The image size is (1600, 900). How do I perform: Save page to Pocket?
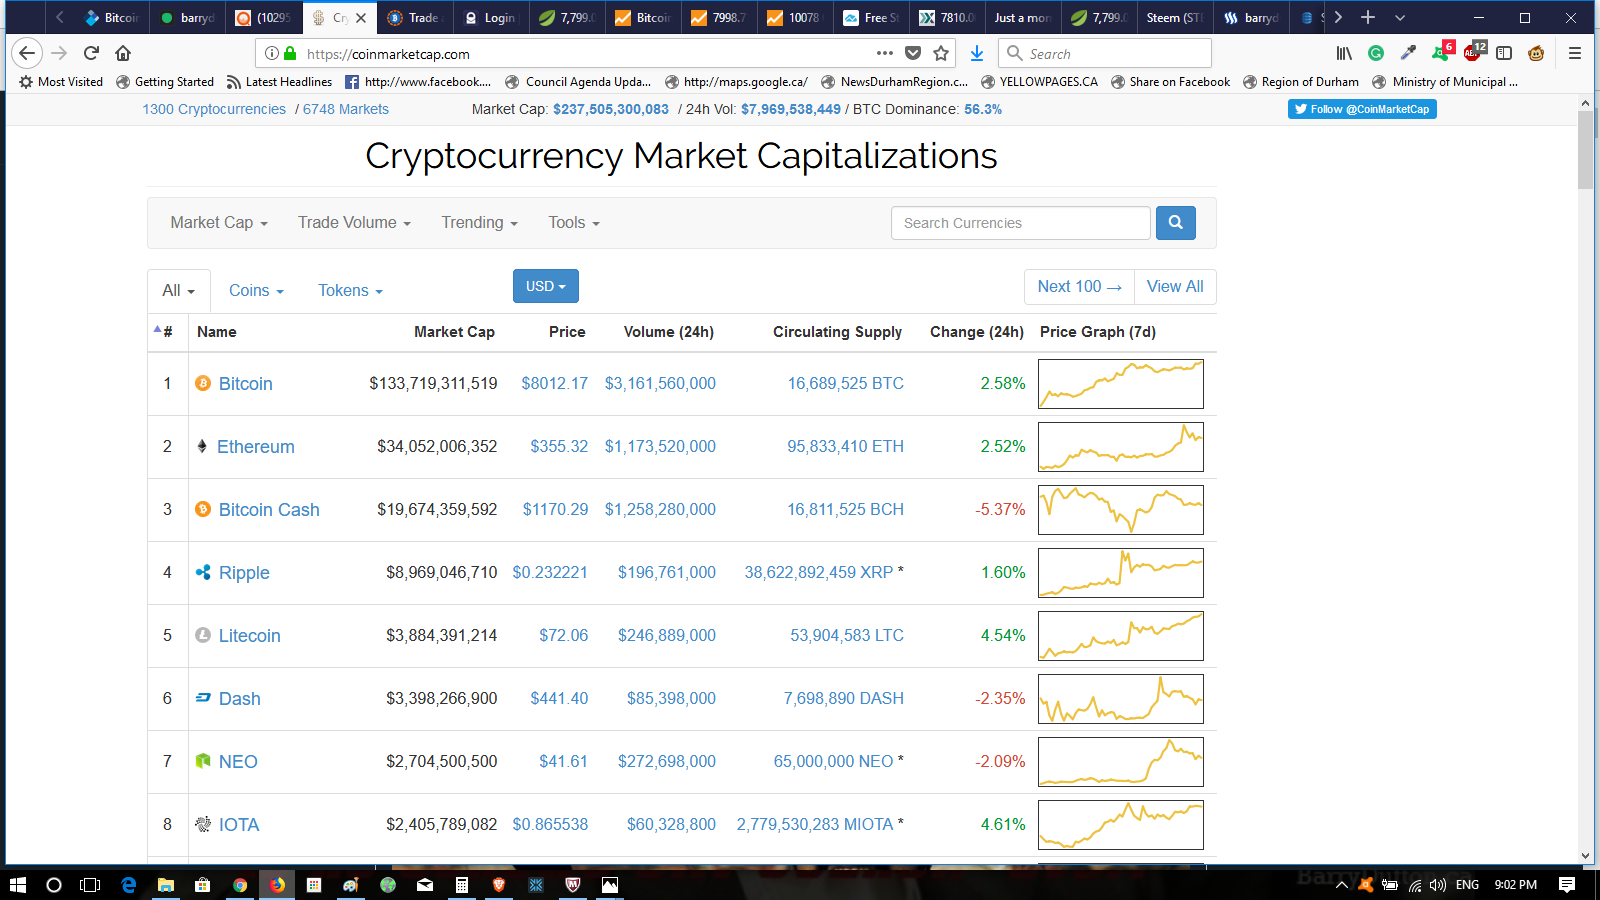pyautogui.click(x=913, y=54)
